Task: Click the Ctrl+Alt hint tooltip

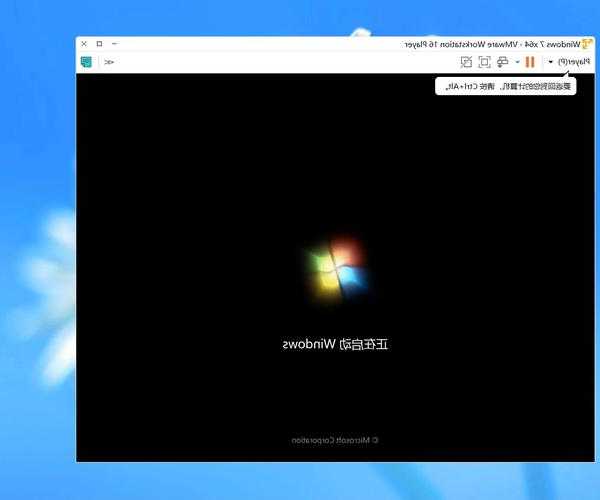Action: point(505,86)
